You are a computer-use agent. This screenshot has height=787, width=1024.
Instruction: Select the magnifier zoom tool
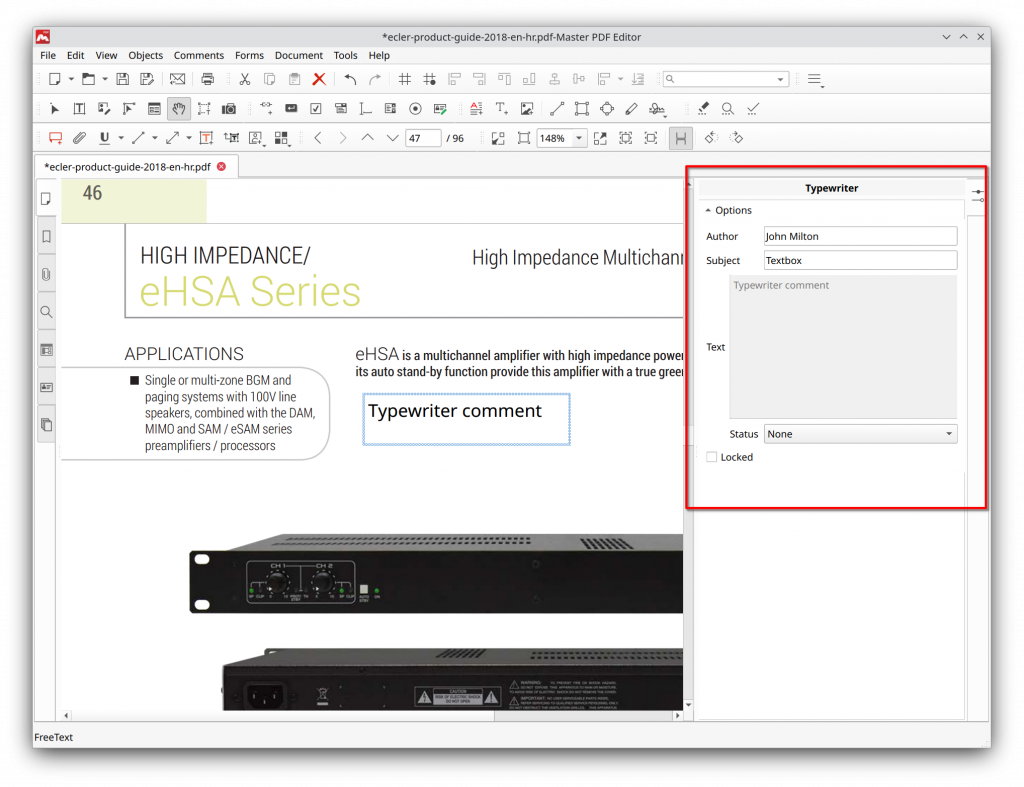click(x=726, y=108)
